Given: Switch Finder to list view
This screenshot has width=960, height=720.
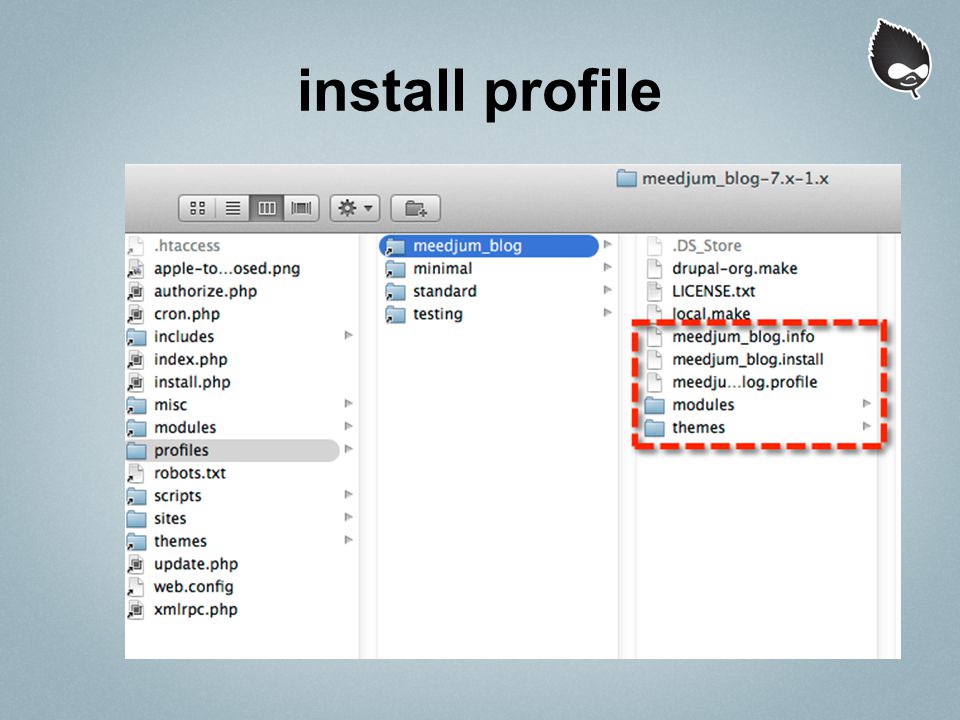Looking at the screenshot, I should point(232,209).
